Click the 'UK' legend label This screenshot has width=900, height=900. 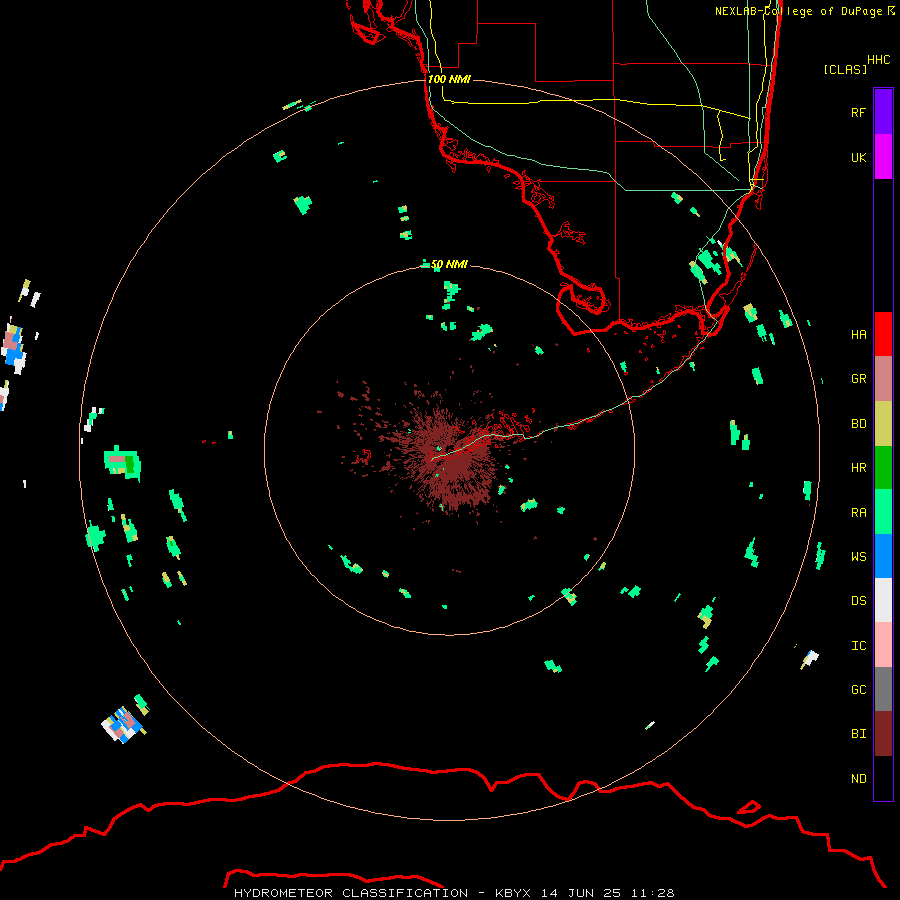click(x=859, y=158)
